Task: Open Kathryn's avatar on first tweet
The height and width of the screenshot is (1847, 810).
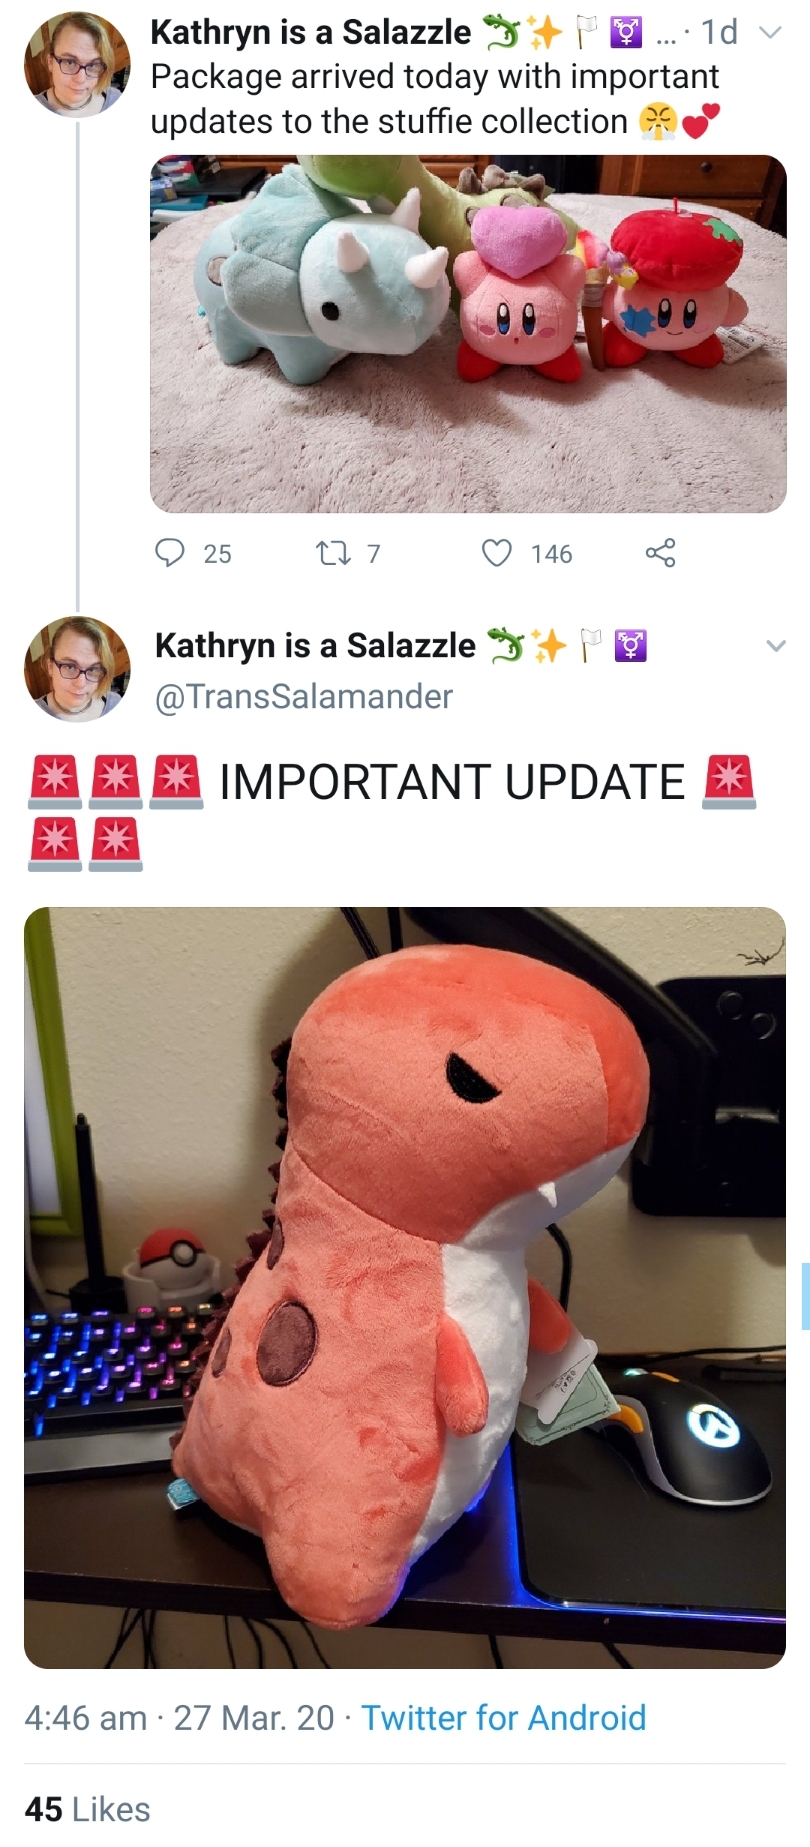Action: (x=77, y=65)
